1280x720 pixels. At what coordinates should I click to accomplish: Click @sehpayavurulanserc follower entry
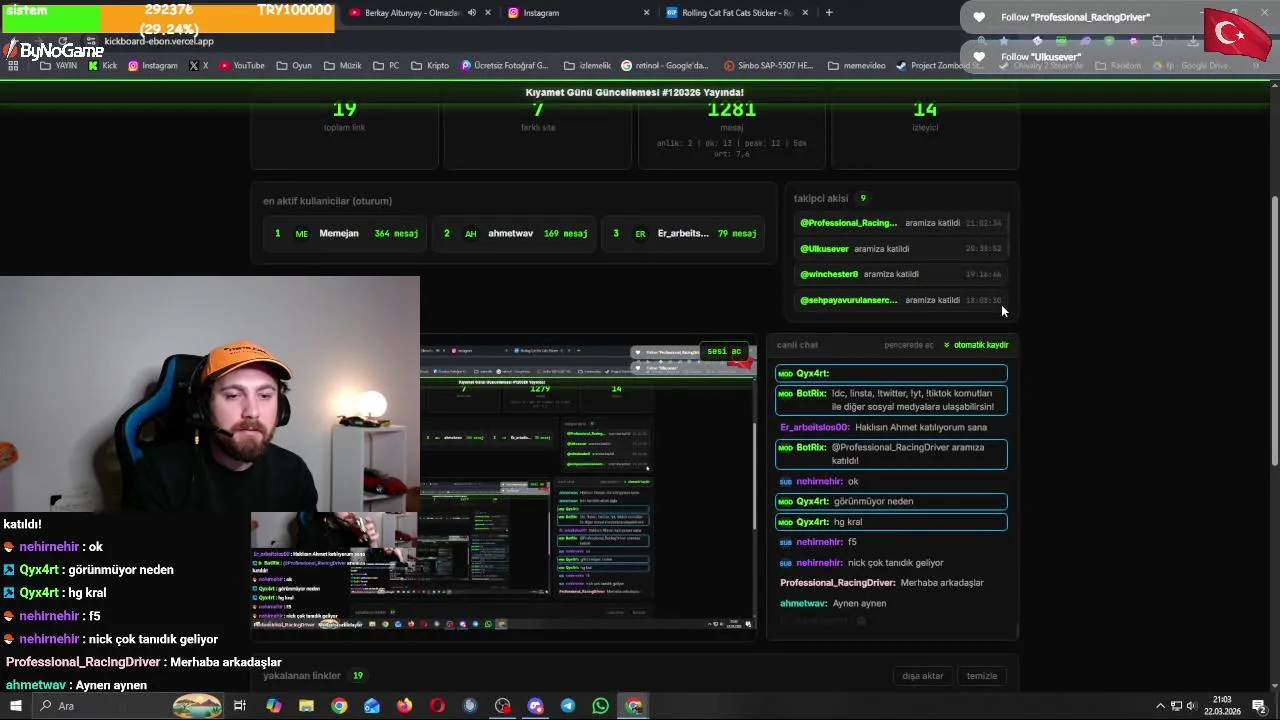[x=900, y=300]
